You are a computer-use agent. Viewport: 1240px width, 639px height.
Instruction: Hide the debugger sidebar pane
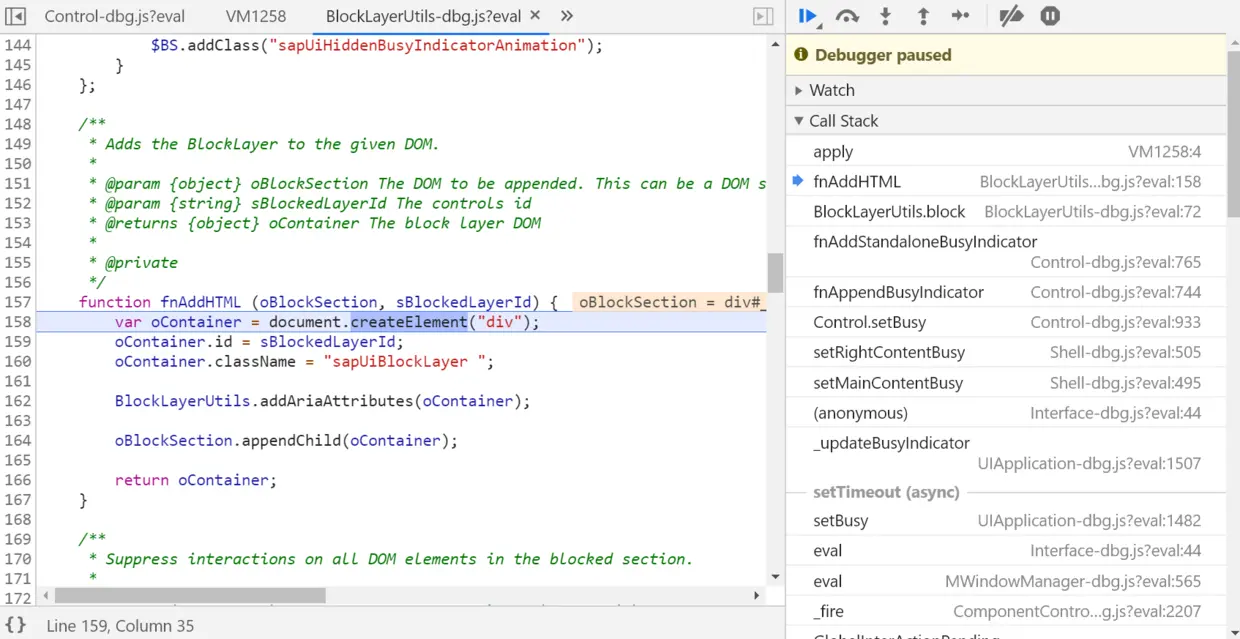tap(763, 16)
